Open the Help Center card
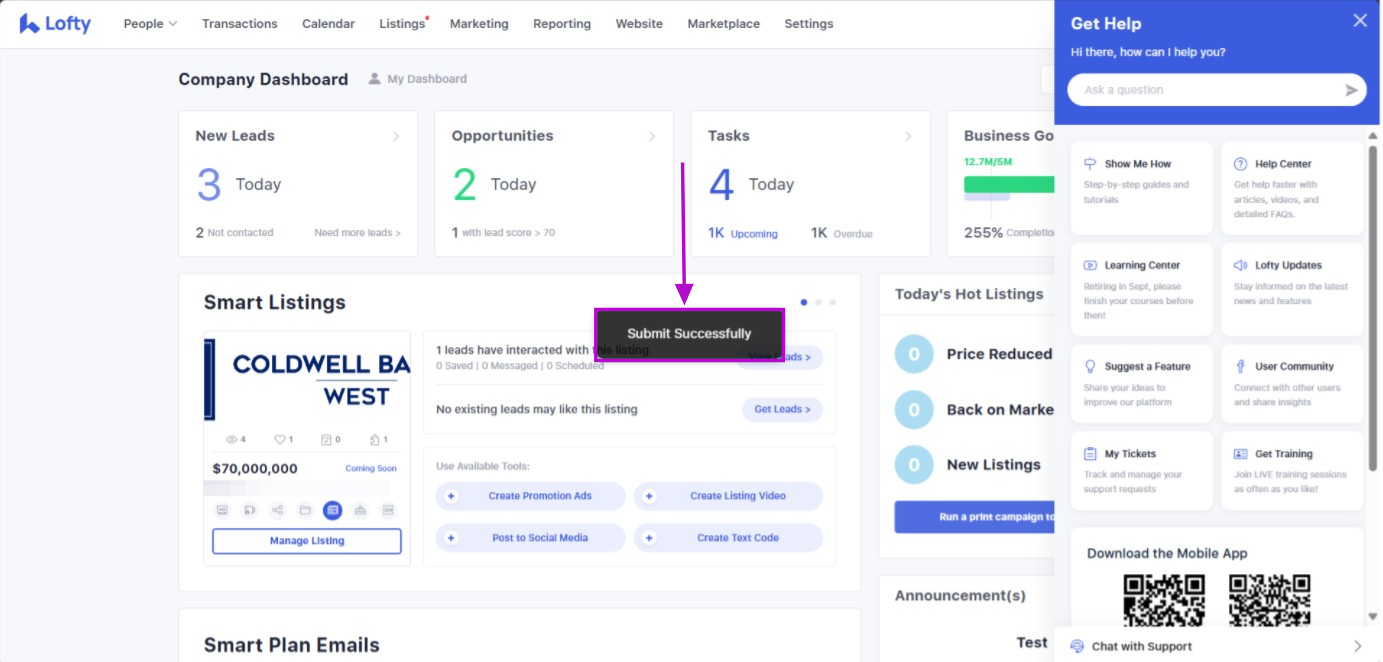The image size is (1383, 662). 1292,188
